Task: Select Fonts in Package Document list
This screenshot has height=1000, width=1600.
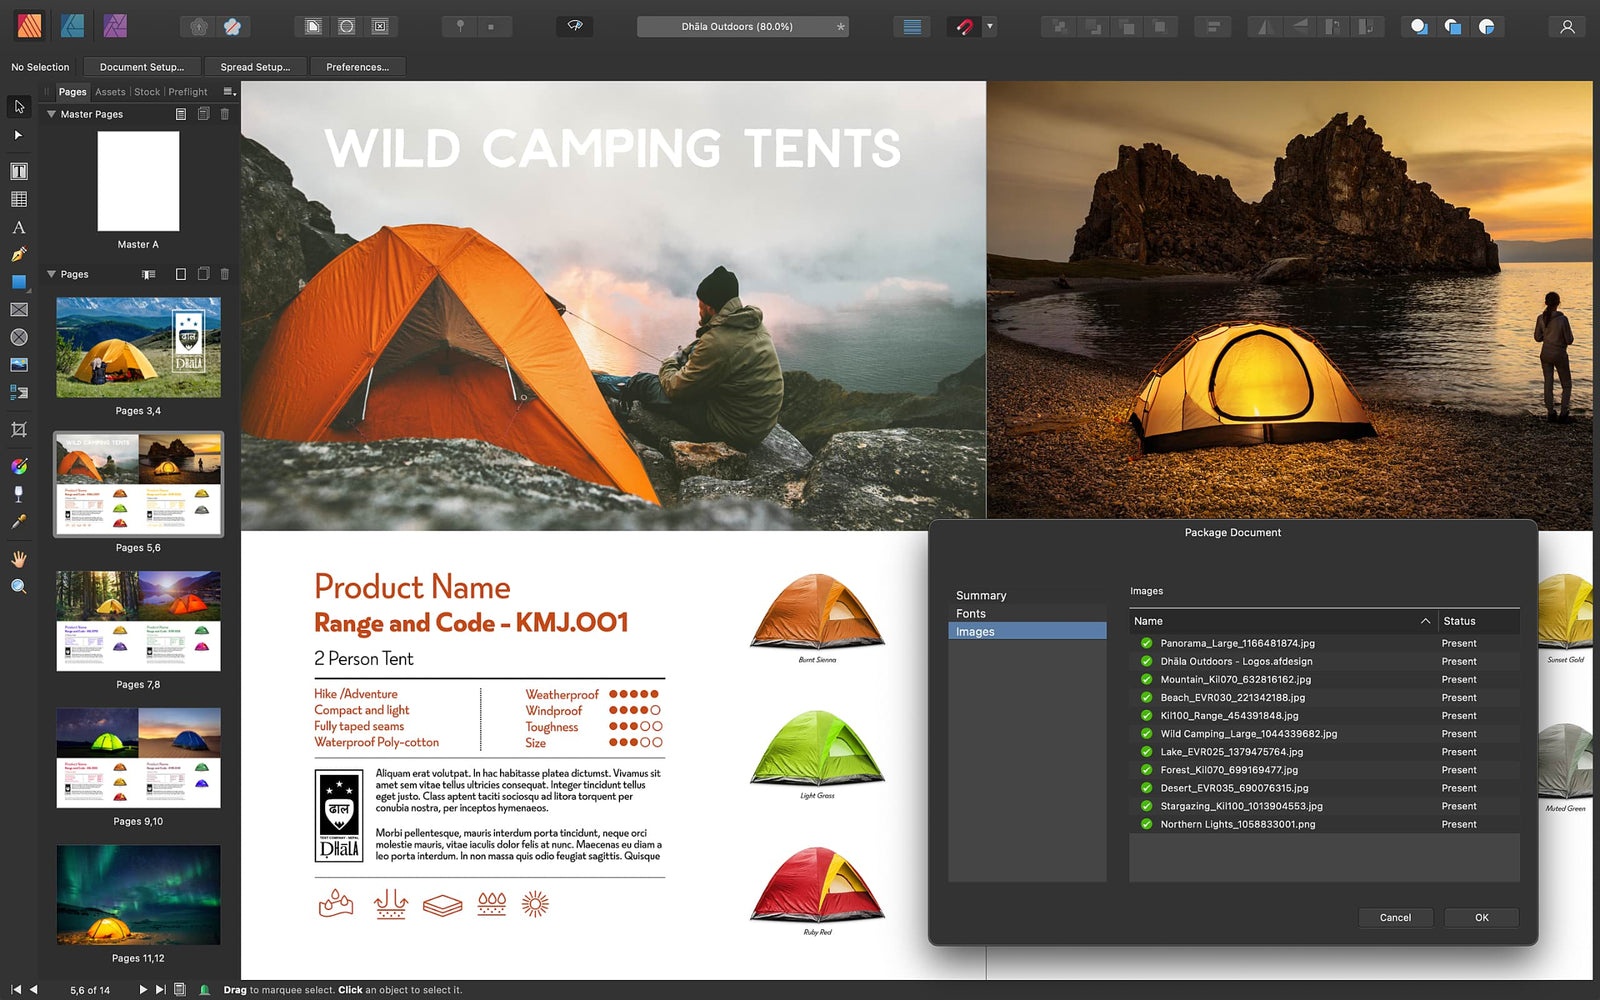Action: (971, 614)
